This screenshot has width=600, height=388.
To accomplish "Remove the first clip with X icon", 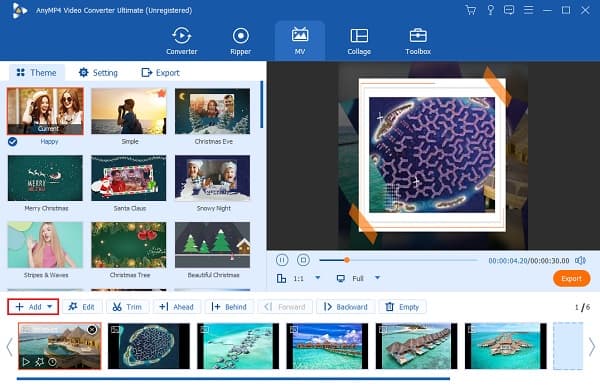I will coord(92,329).
